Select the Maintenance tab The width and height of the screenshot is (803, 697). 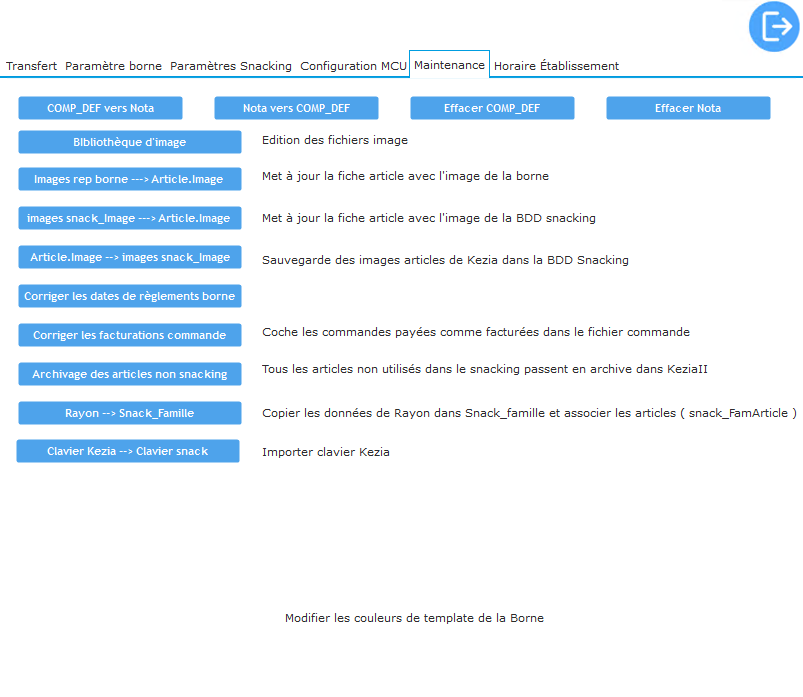point(449,65)
